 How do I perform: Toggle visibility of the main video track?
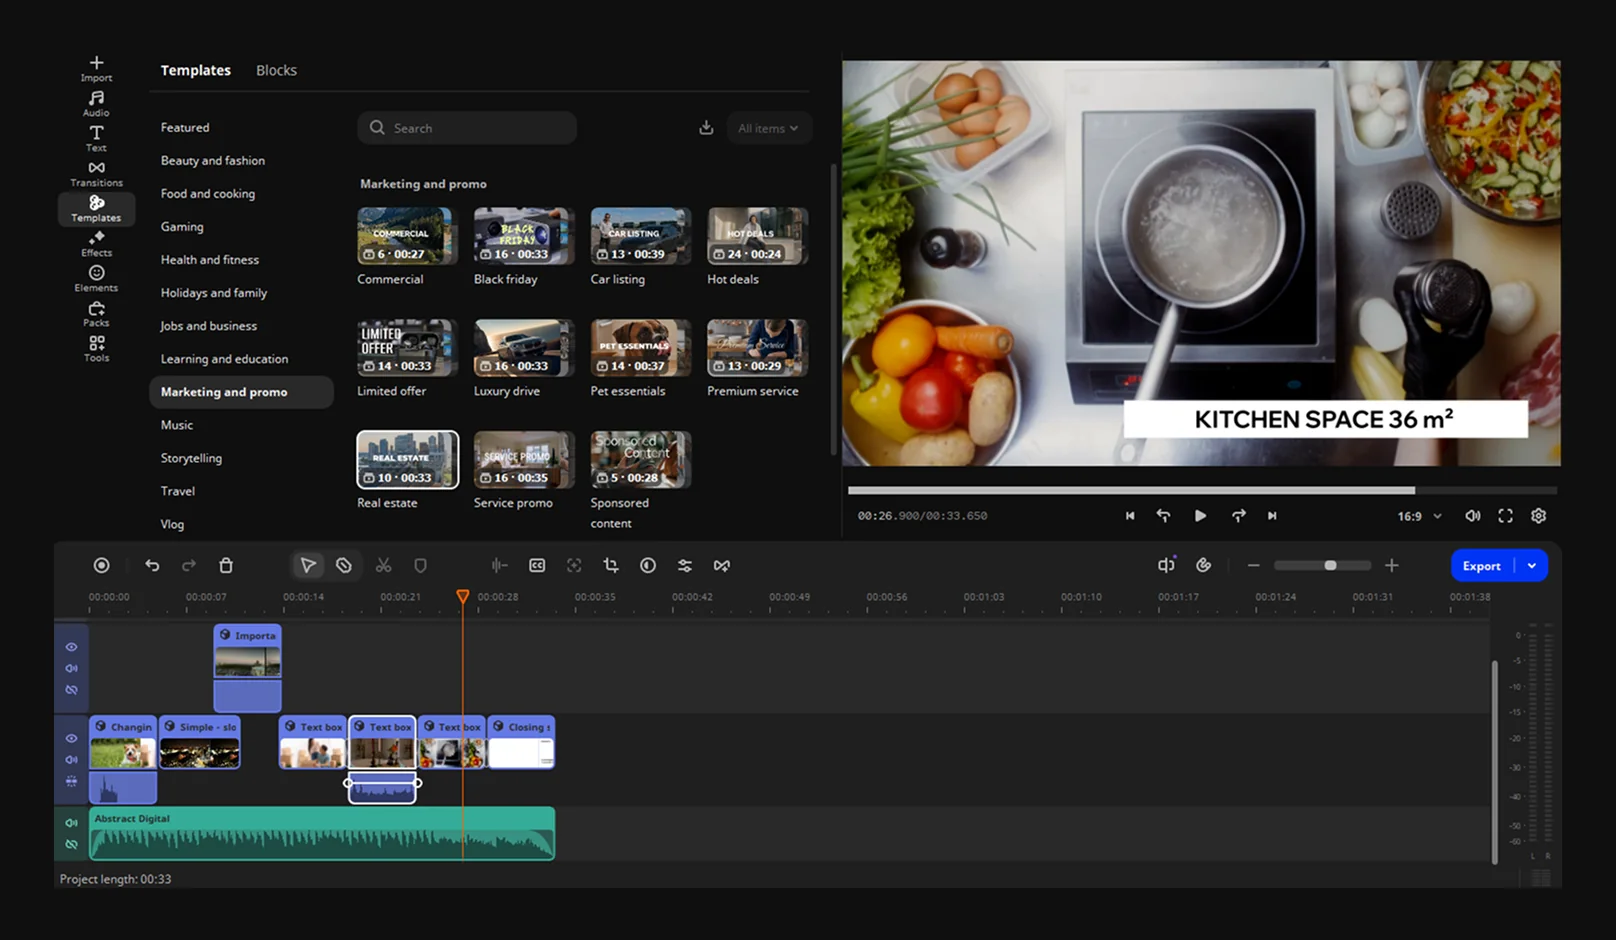71,738
